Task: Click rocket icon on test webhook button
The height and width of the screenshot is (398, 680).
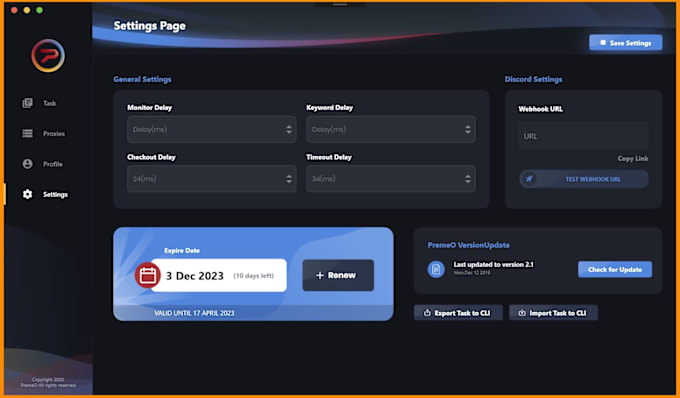Action: [529, 179]
